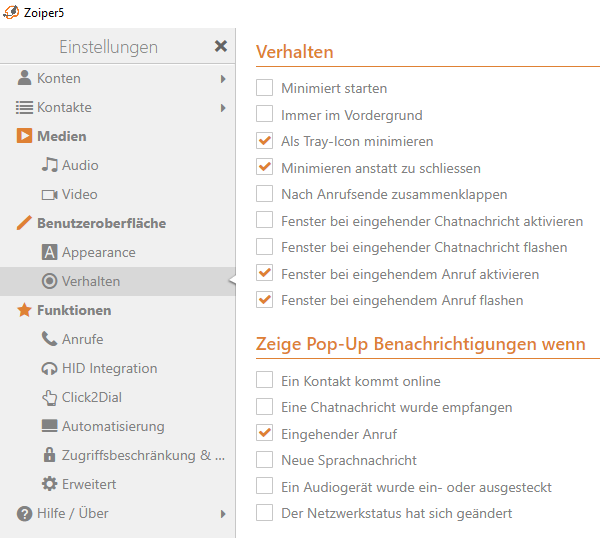Check Neue Sprachnachricht notification box
600x538 pixels.
click(264, 460)
